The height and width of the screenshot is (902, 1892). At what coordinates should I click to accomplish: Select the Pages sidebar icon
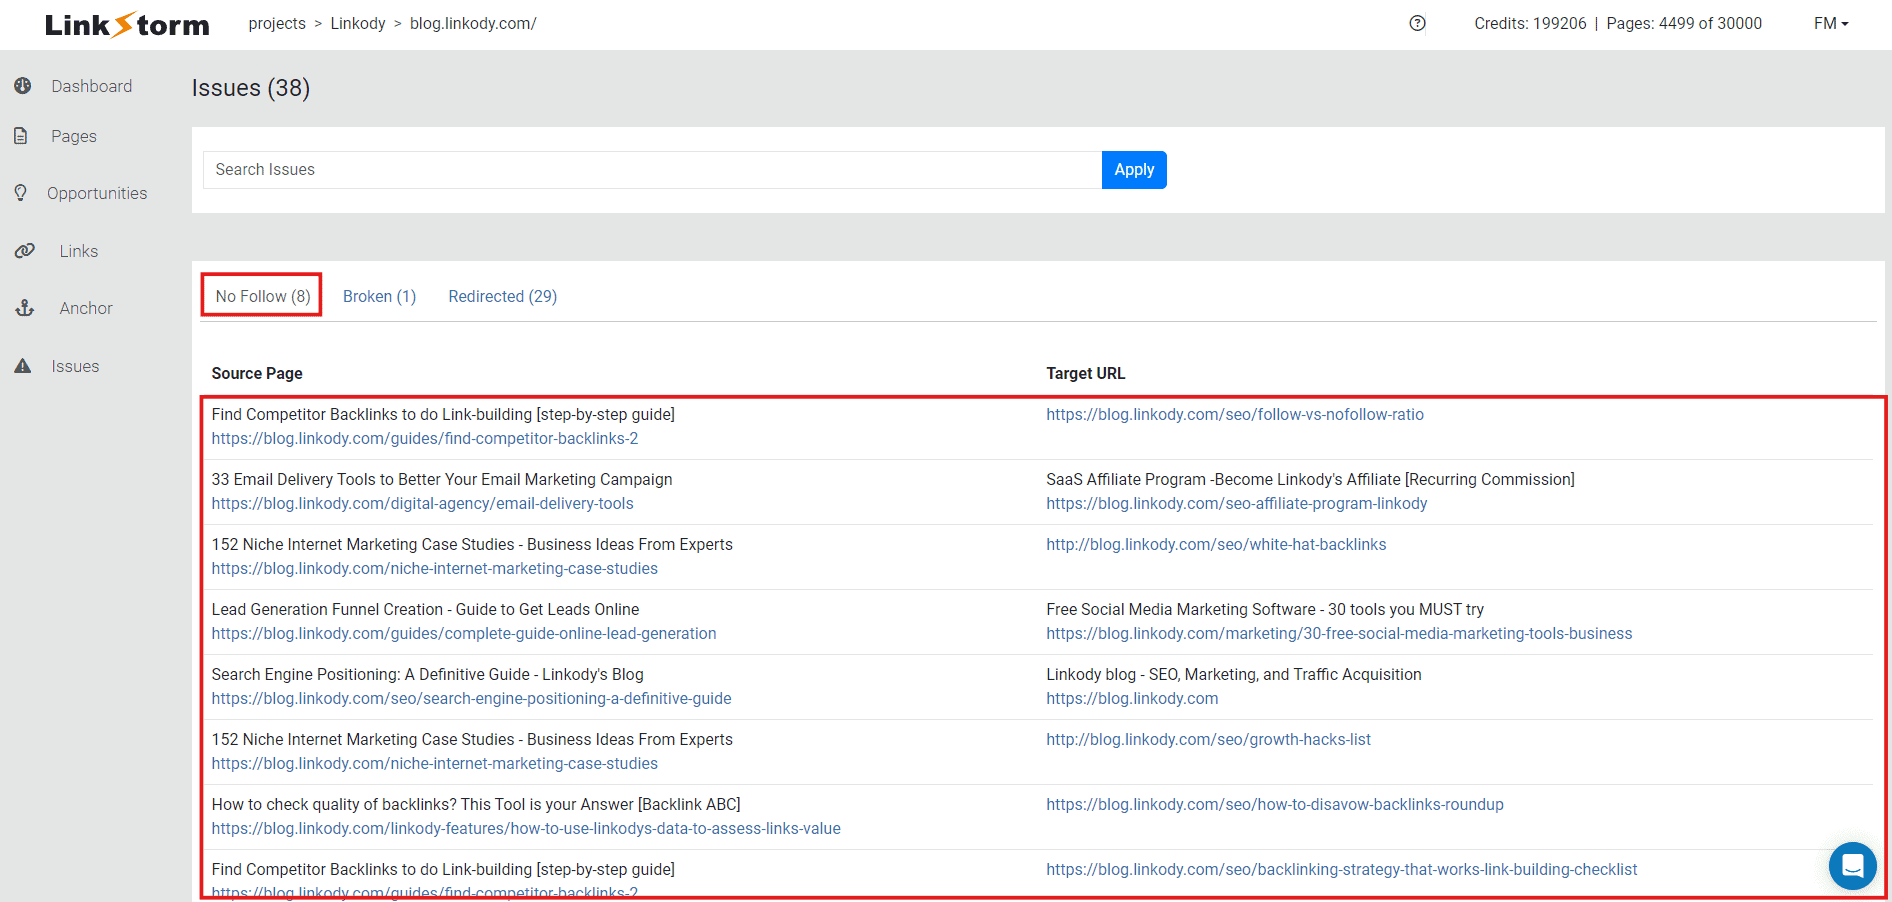[23, 136]
